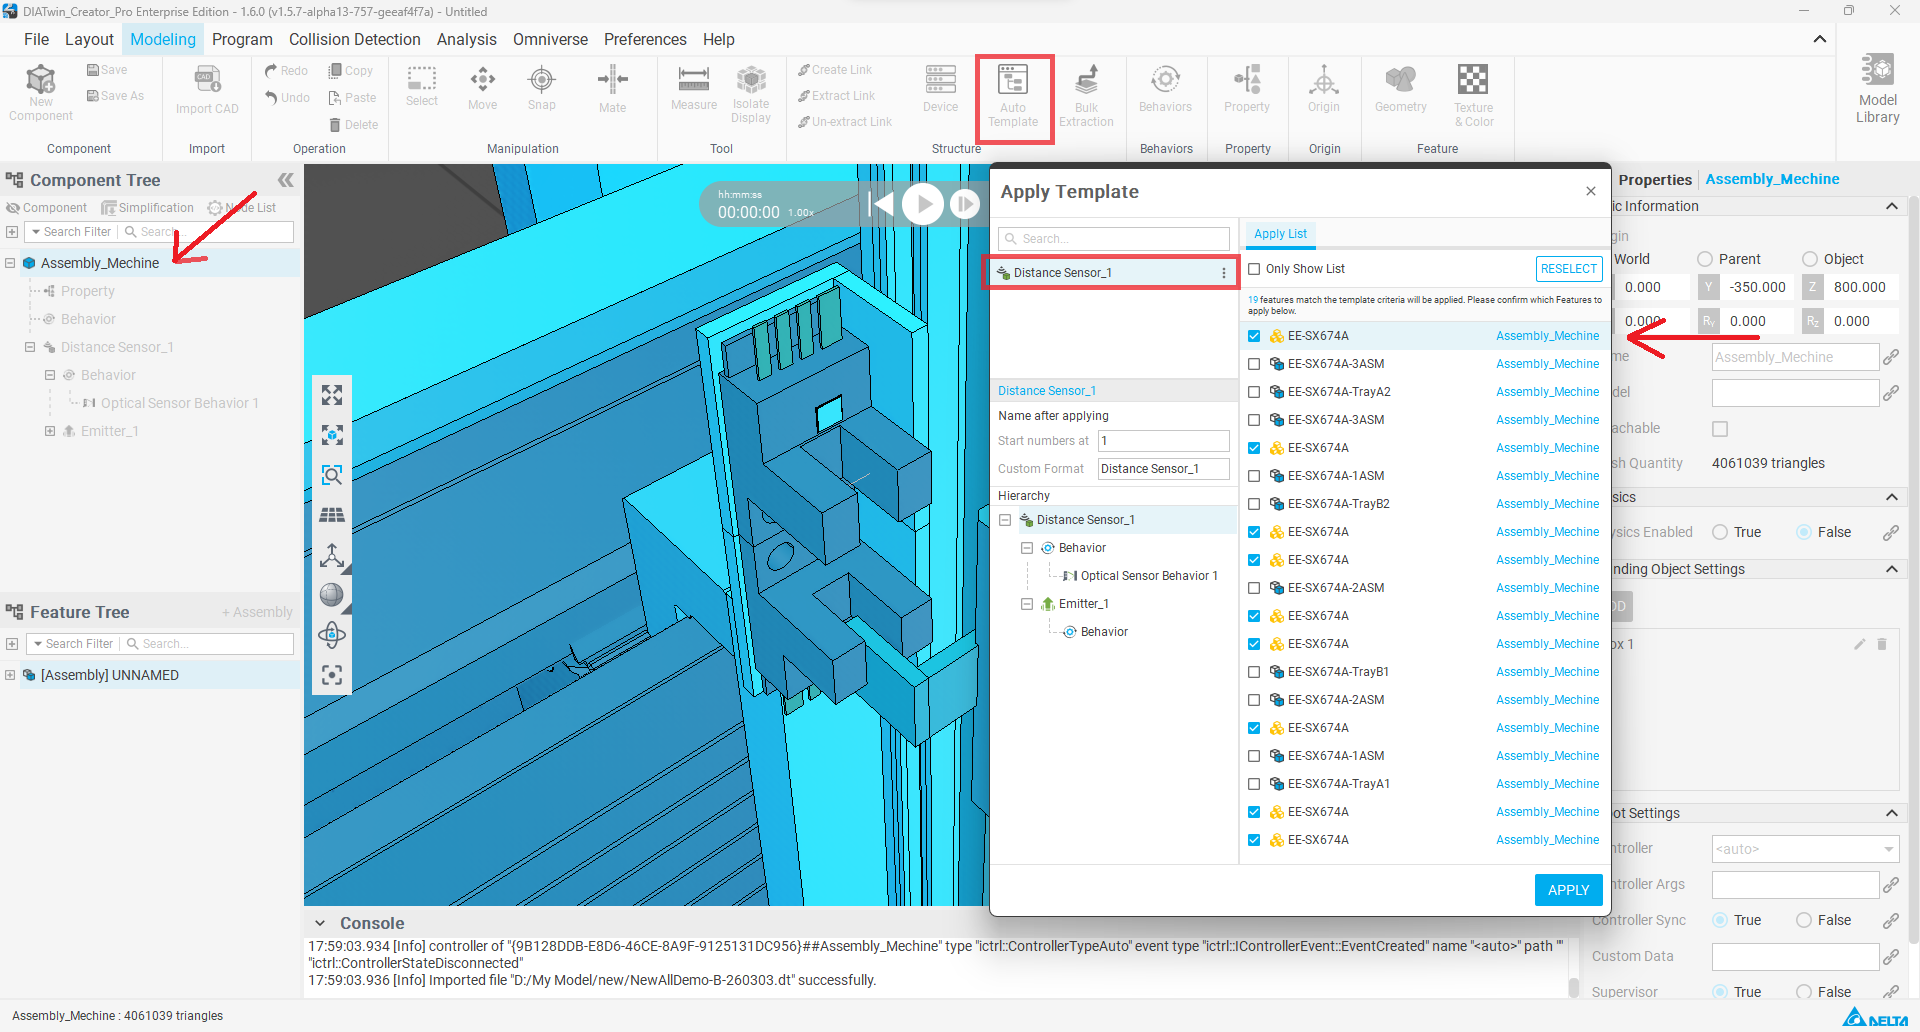The height and width of the screenshot is (1032, 1920).
Task: Open the Origin tool
Action: 1324,89
